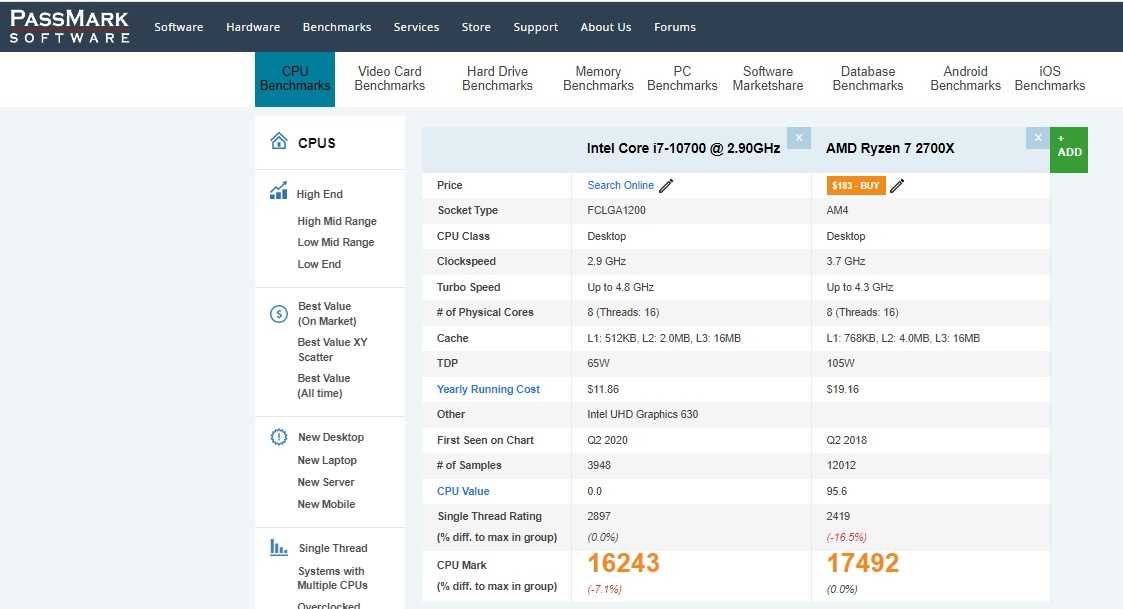This screenshot has width=1123, height=609.
Task: Open High End CPUs list
Action: [x=319, y=194]
